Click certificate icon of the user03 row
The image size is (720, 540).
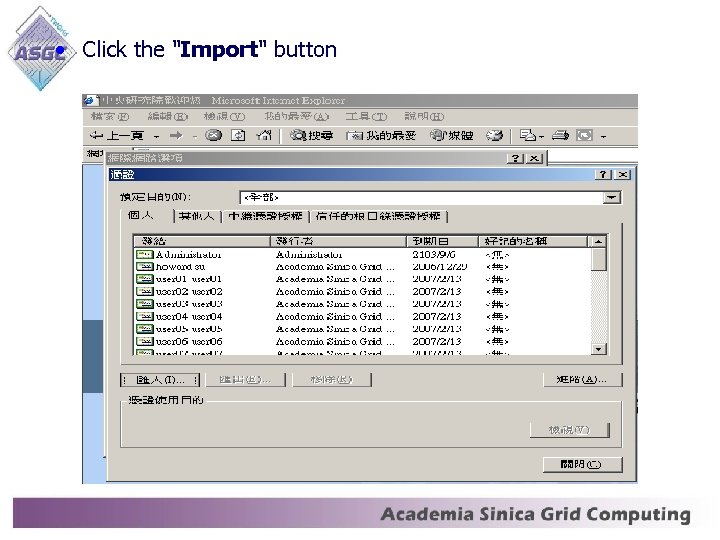(x=145, y=304)
